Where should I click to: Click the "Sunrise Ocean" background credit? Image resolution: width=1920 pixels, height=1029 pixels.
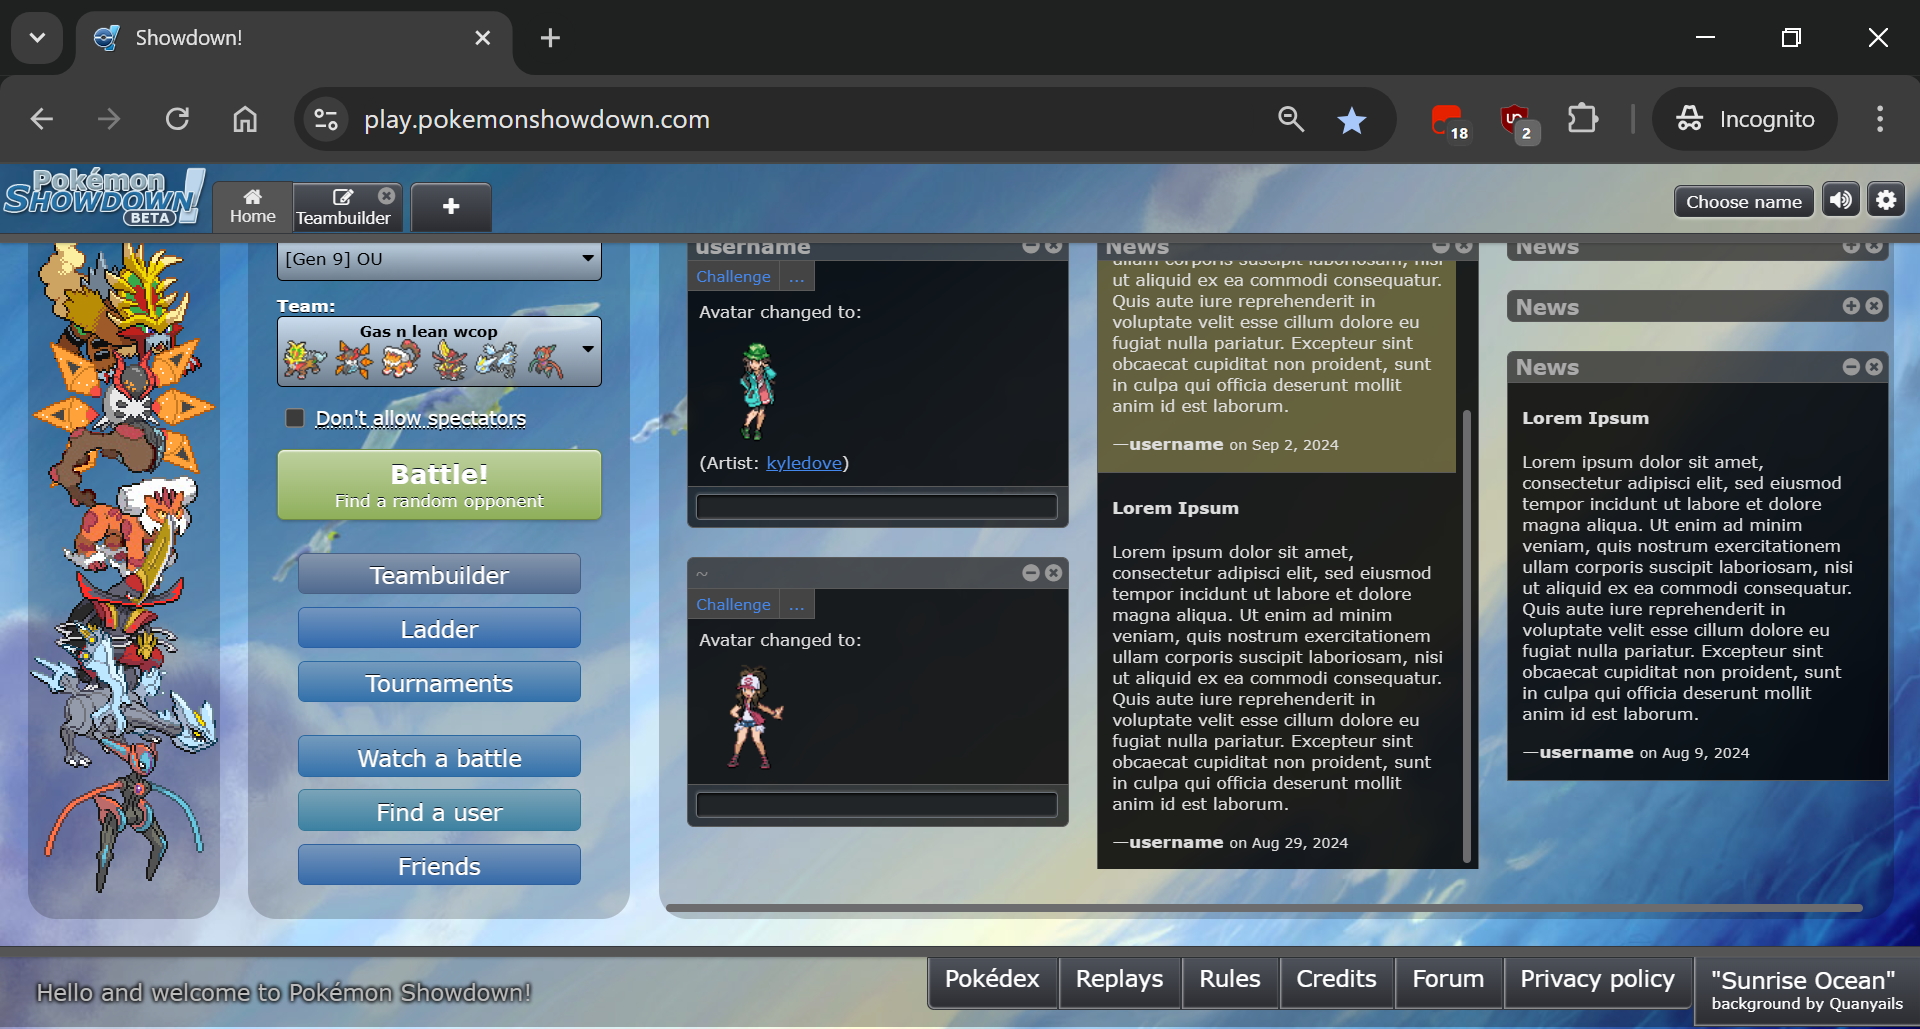(1806, 990)
